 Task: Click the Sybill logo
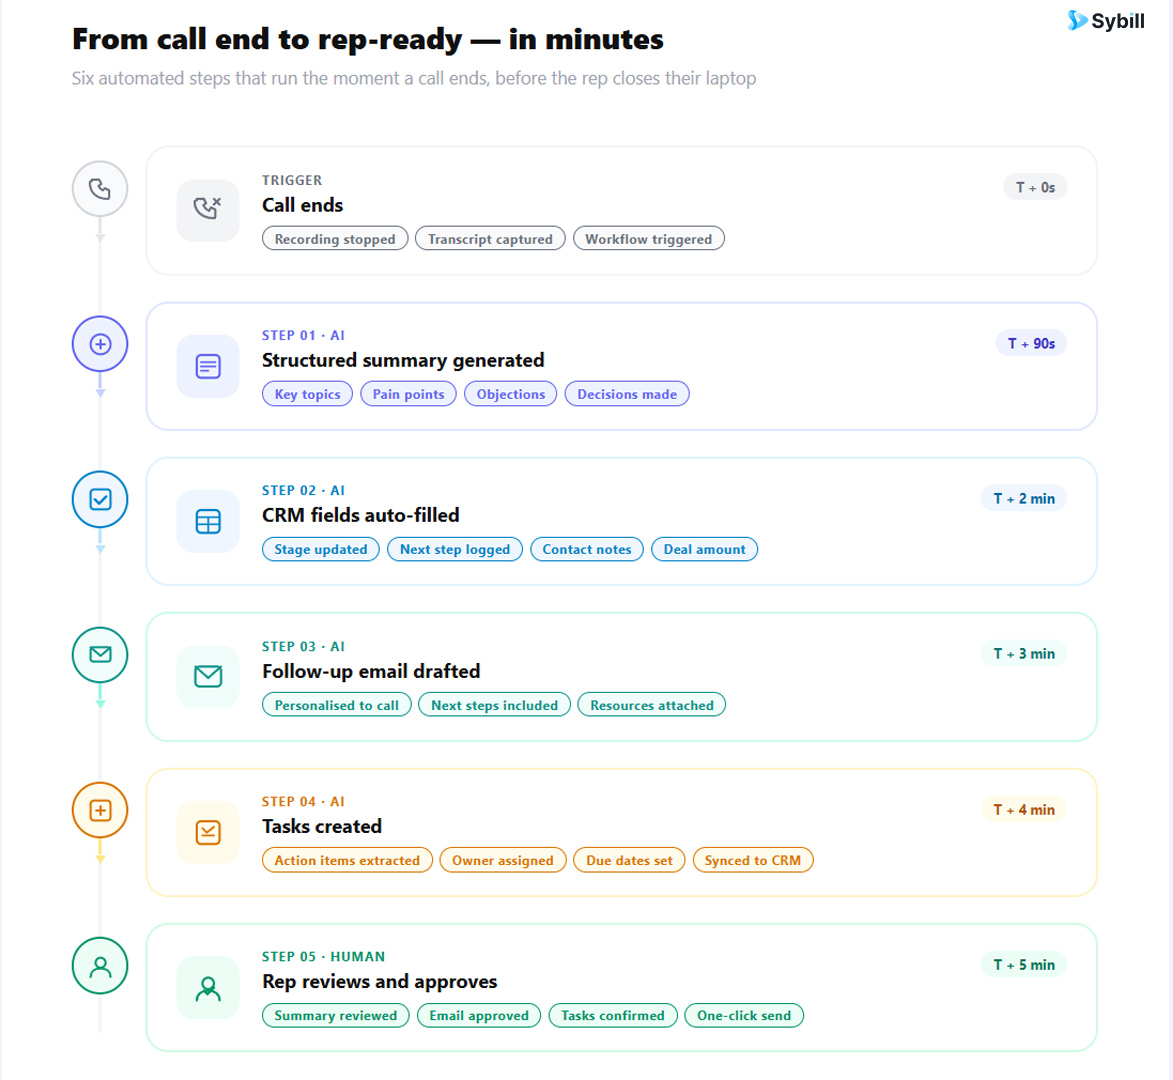pyautogui.click(x=1106, y=21)
